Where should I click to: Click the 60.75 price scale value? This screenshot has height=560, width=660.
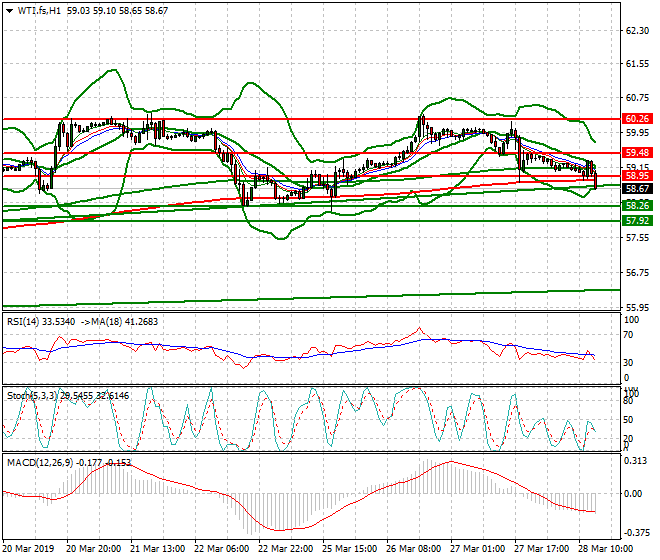click(637, 98)
